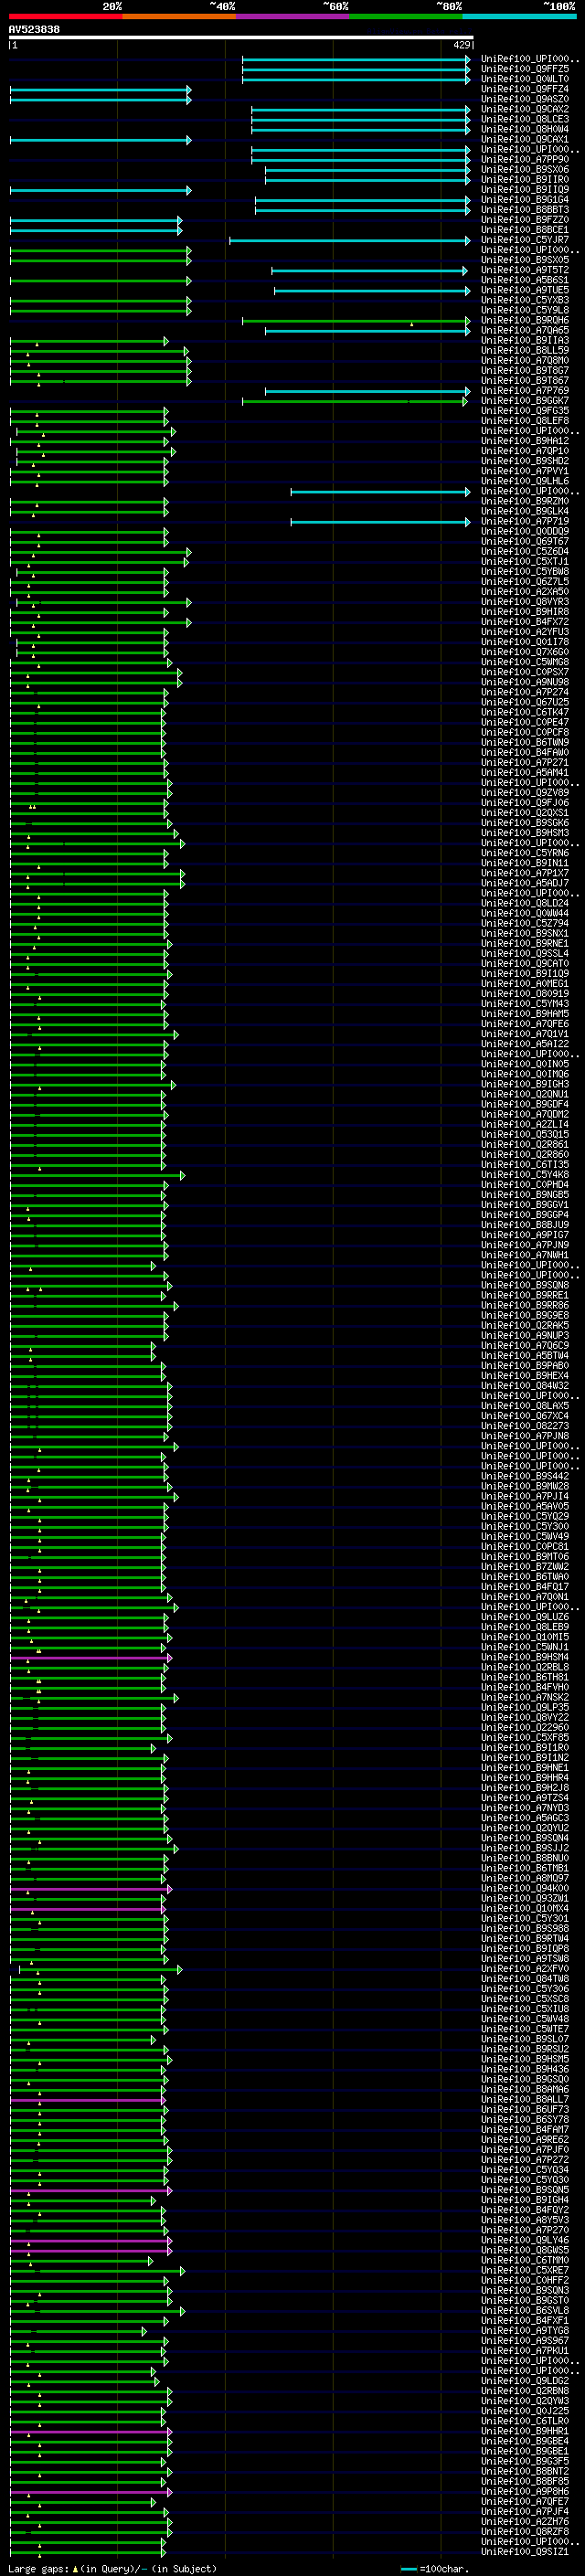Click the UniRef100_A9NU98 entry
585x2576 pixels.
(x=525, y=682)
